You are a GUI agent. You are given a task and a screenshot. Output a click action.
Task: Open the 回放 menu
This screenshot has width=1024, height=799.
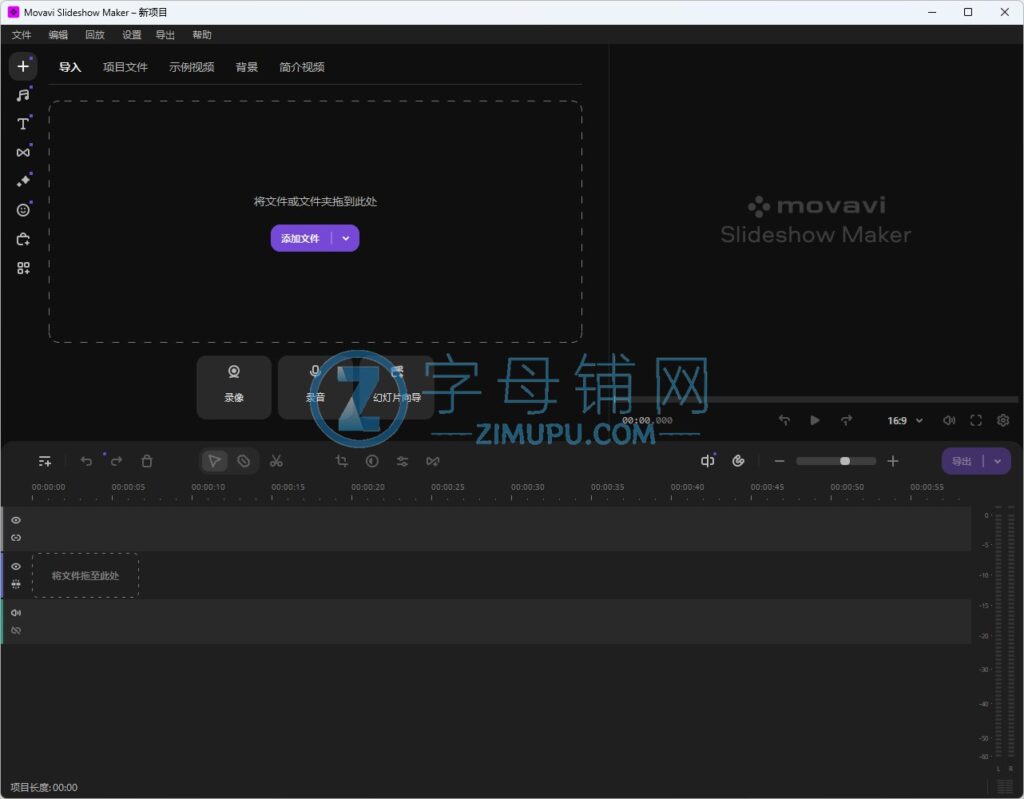coord(95,35)
